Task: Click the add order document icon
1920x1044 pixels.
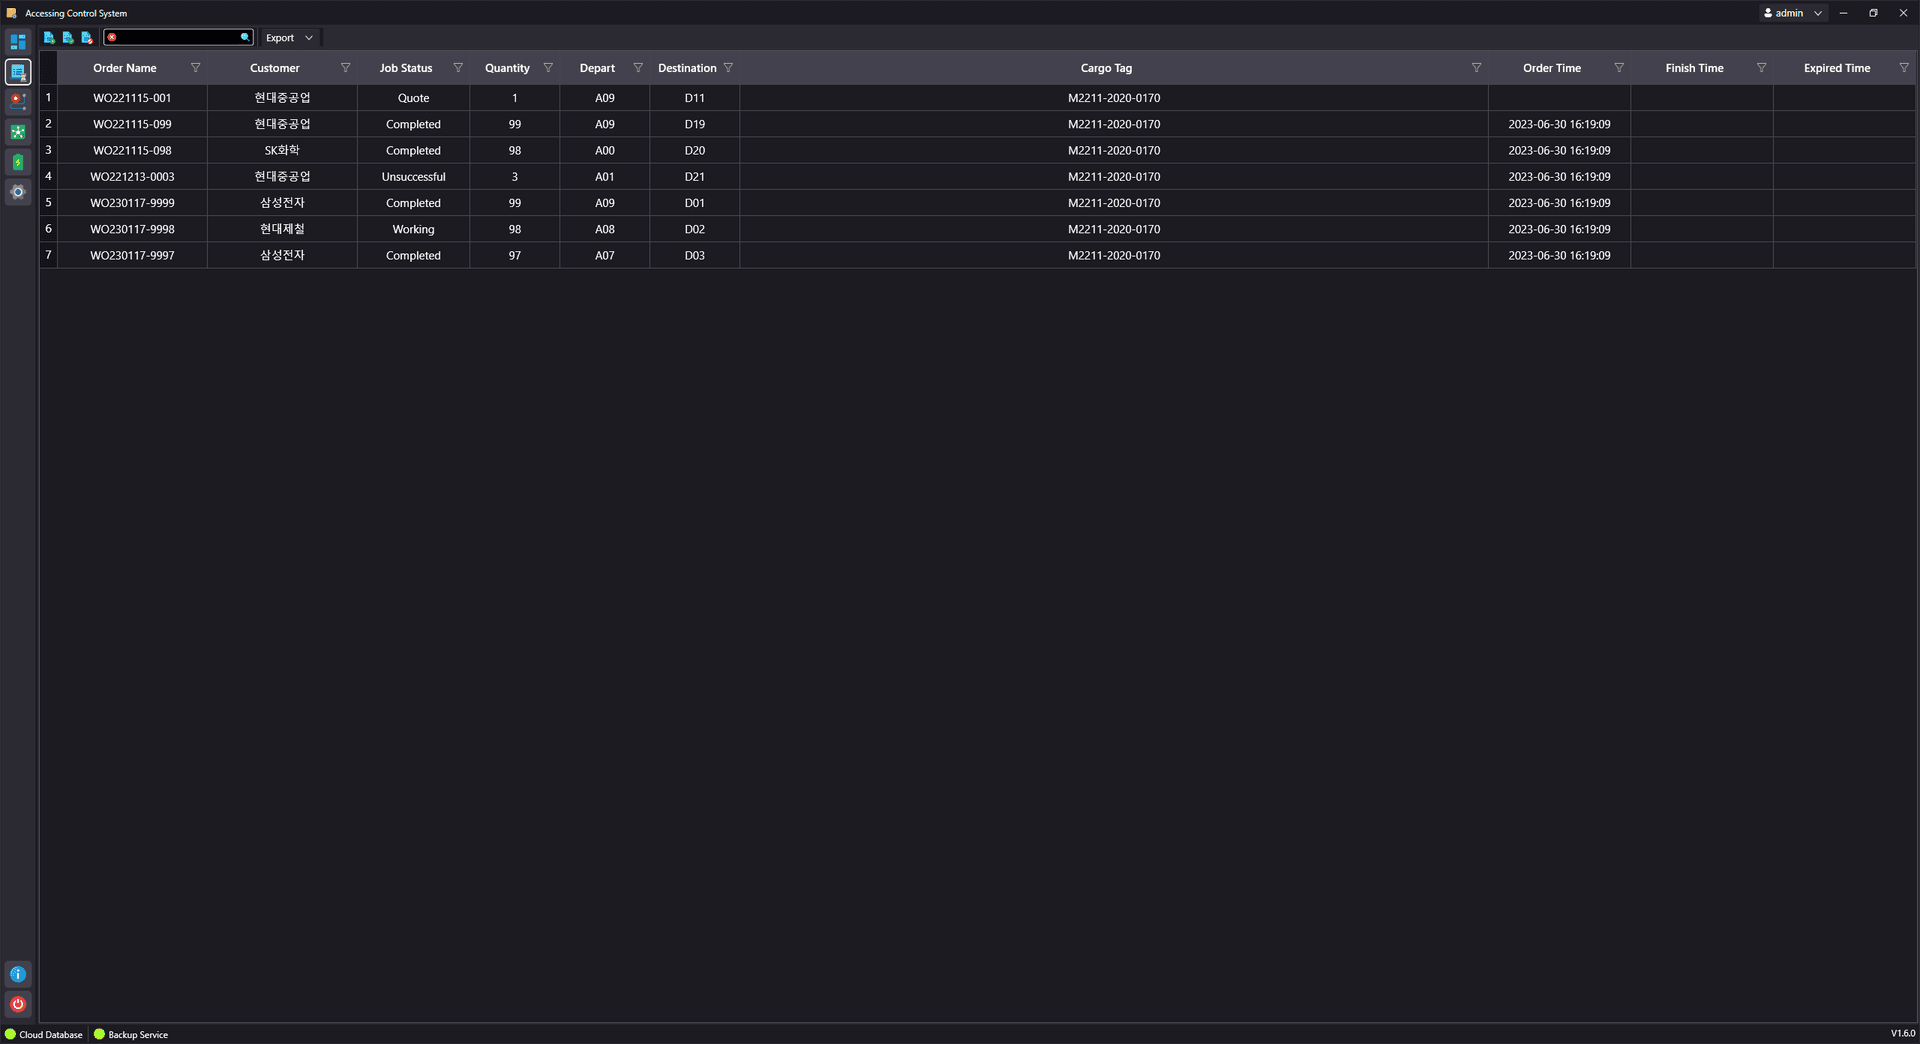Action: click(x=49, y=38)
